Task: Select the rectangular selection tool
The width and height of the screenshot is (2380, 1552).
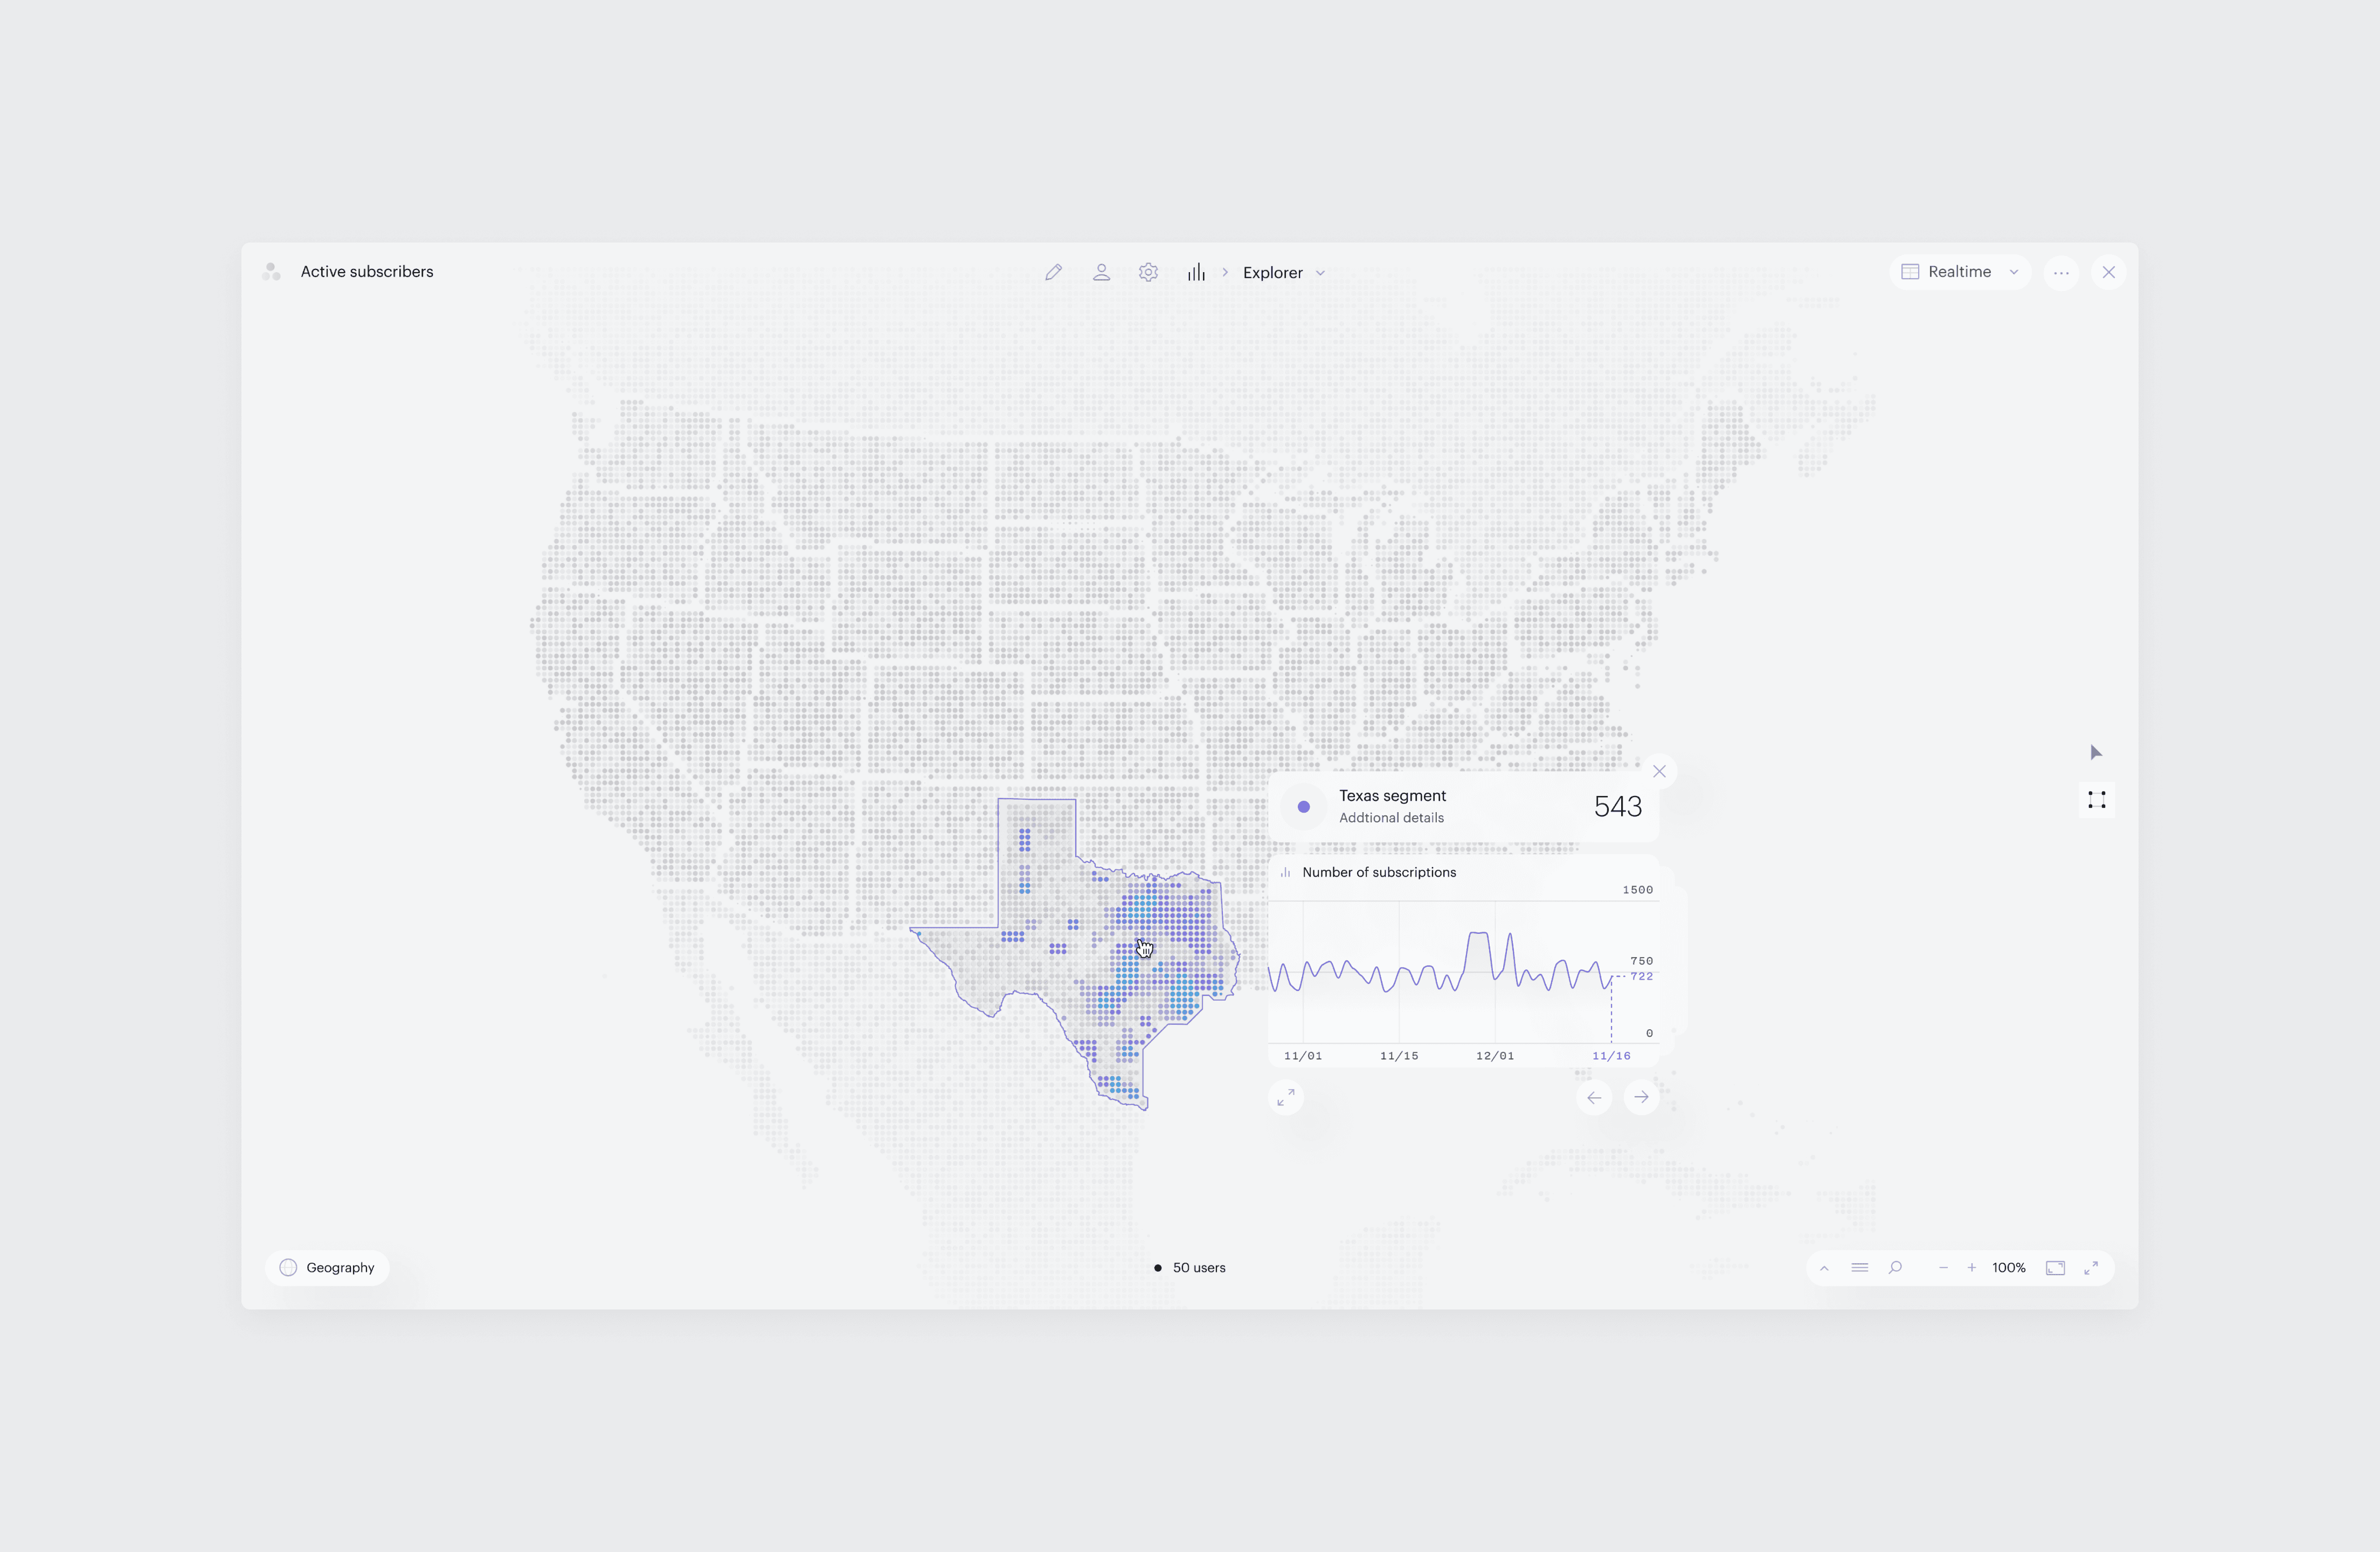Action: (2097, 800)
